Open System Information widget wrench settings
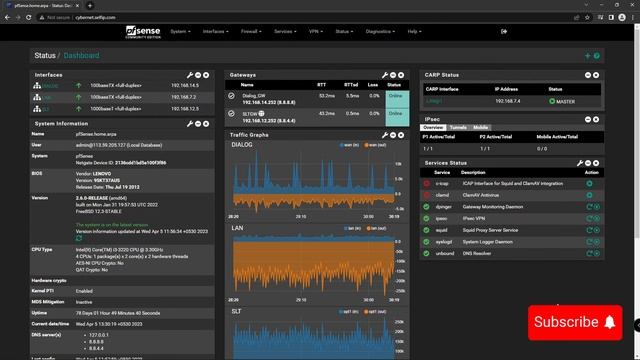This screenshot has width=640, height=360. click(x=190, y=124)
